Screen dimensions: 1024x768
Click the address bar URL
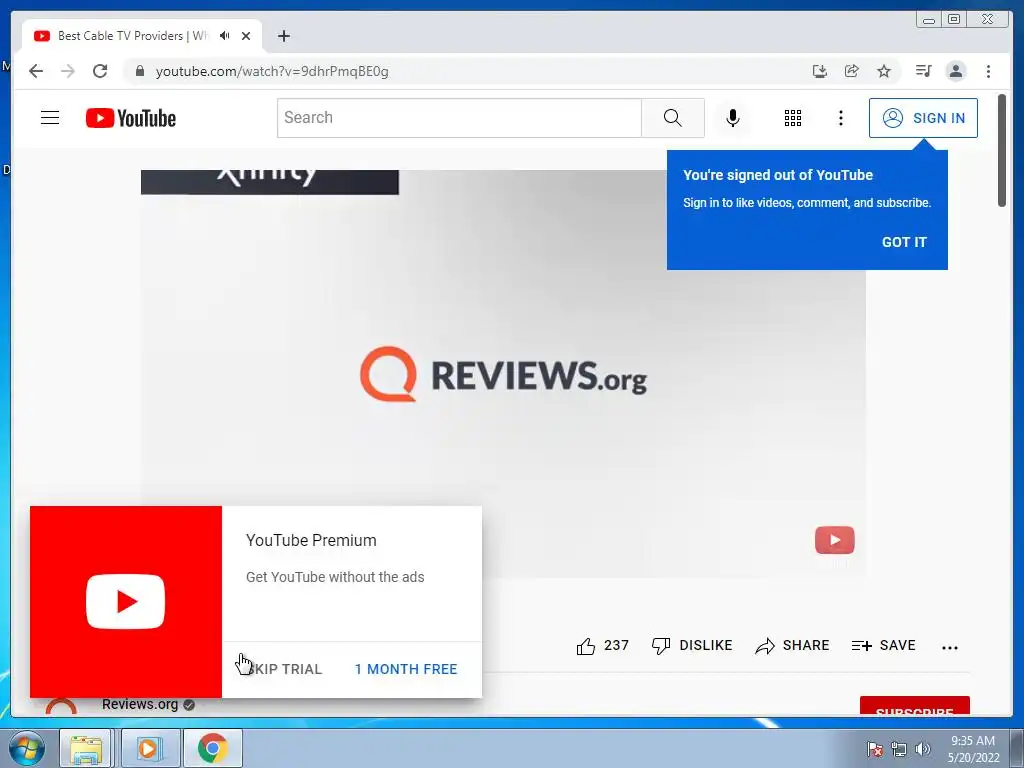coord(272,71)
